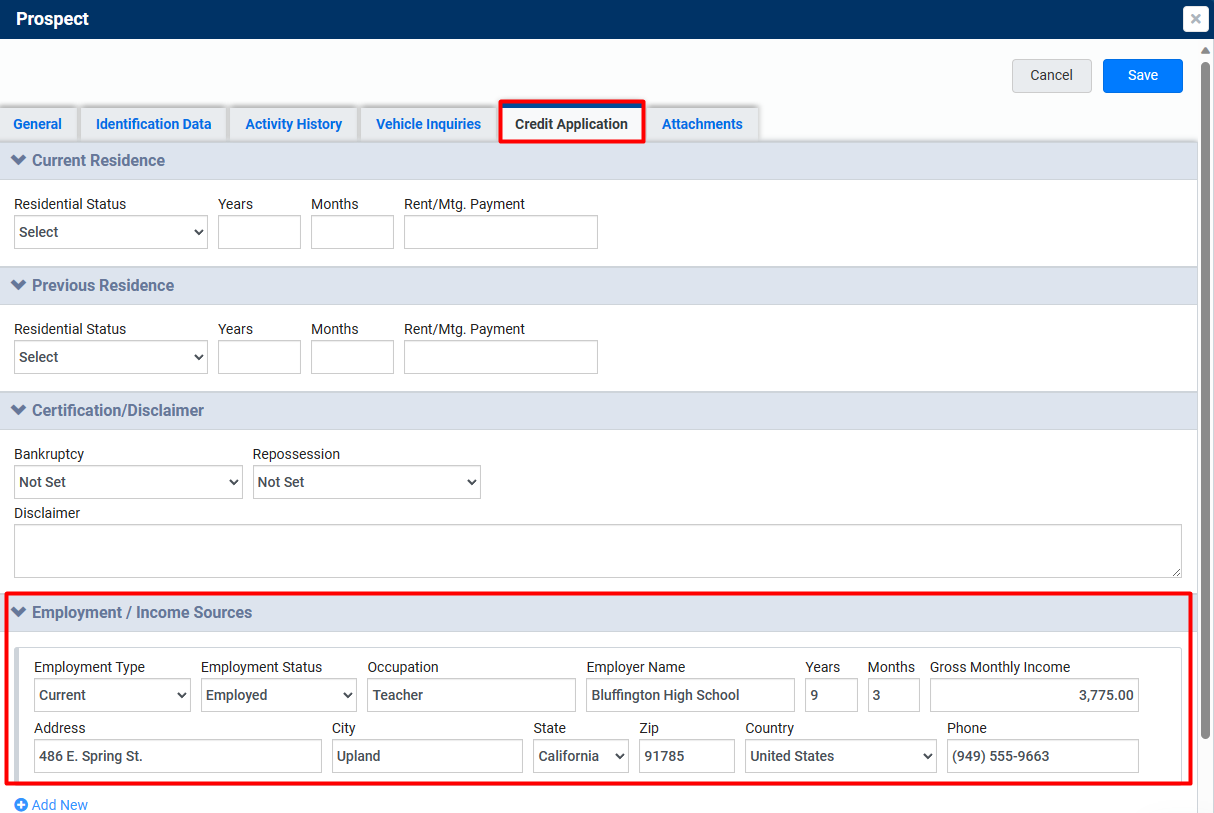Click the Current Residence Years field
This screenshot has width=1214, height=813.
(x=260, y=232)
